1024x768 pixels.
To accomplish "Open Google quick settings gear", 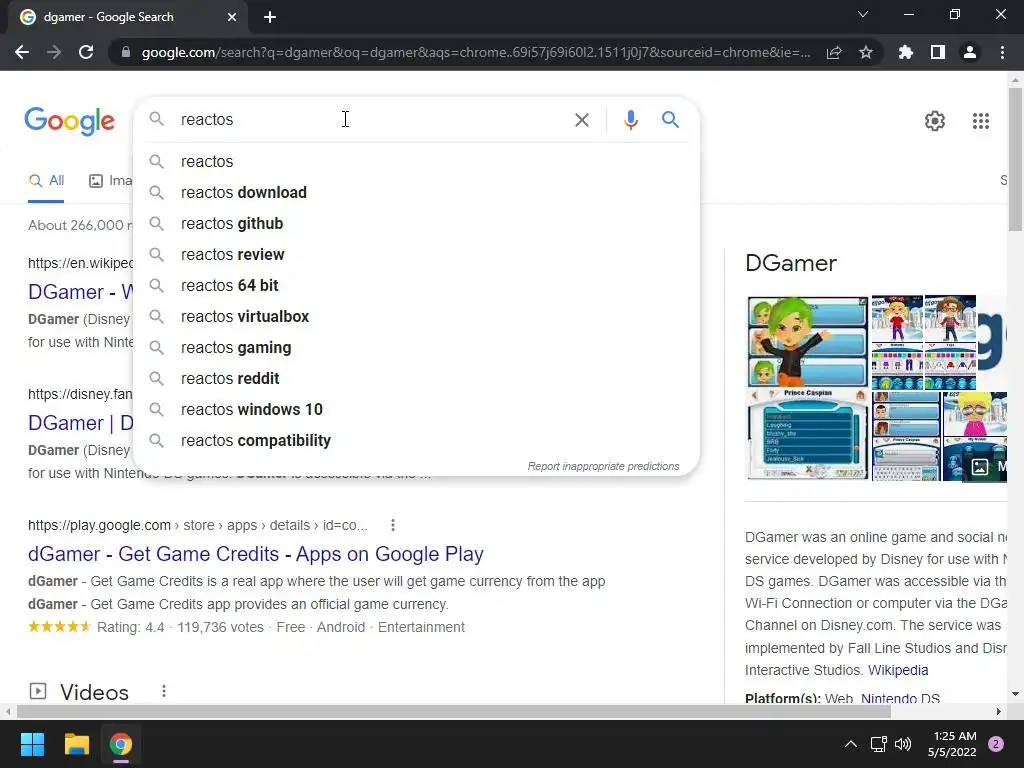I will pyautogui.click(x=935, y=121).
